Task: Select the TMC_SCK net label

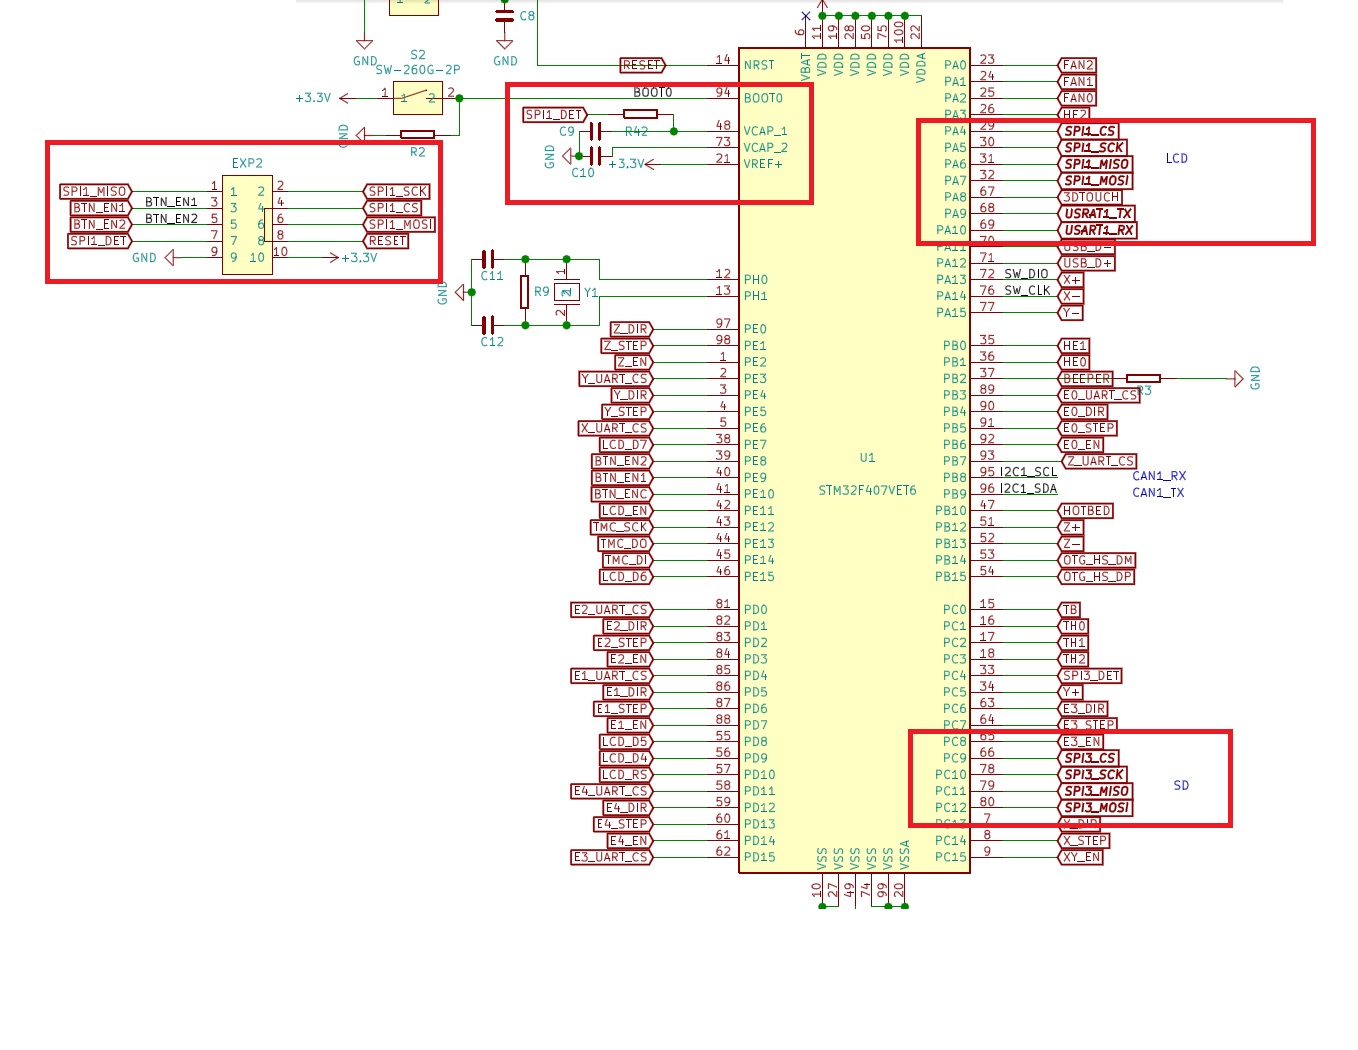Action: tap(621, 527)
